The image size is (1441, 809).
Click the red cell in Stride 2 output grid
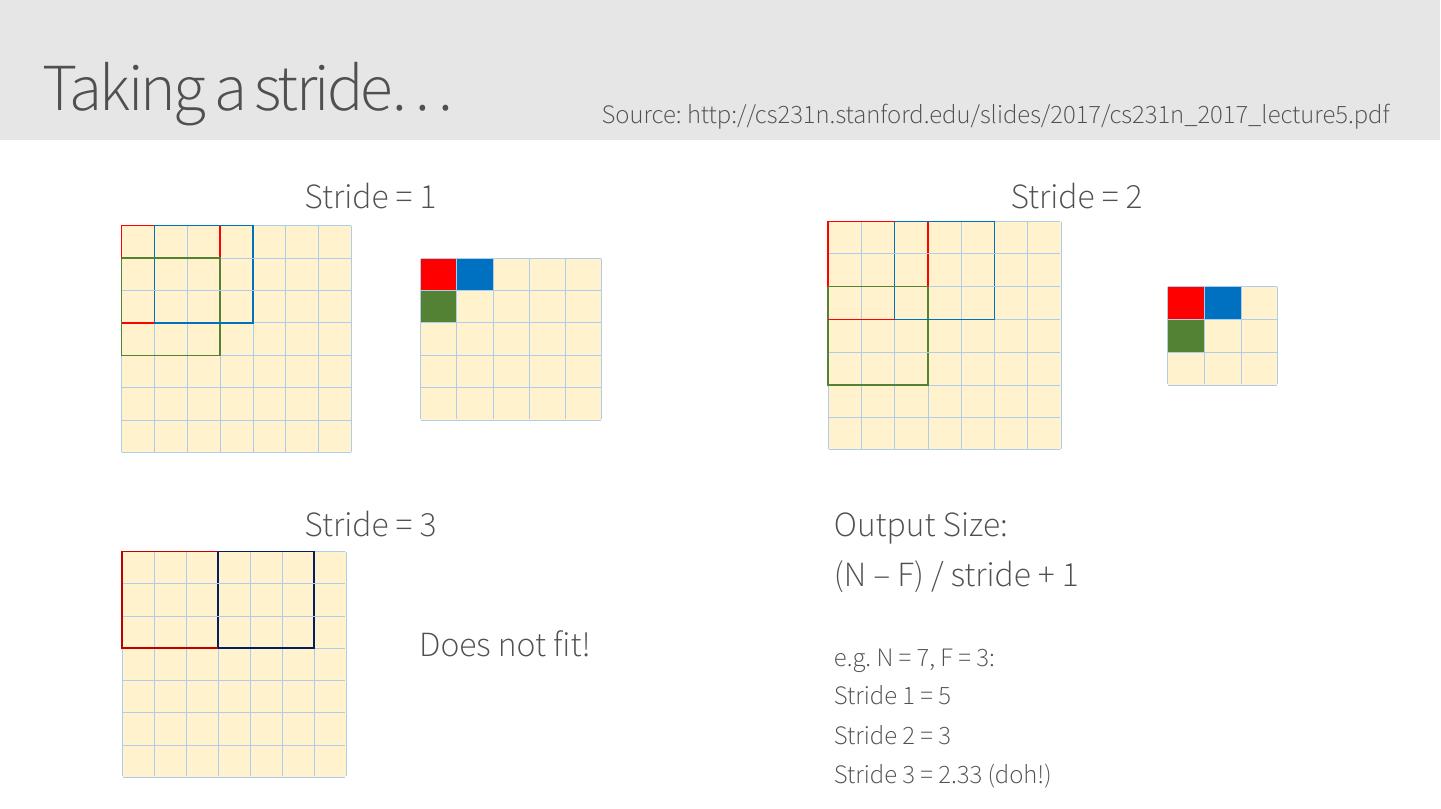coord(1185,303)
